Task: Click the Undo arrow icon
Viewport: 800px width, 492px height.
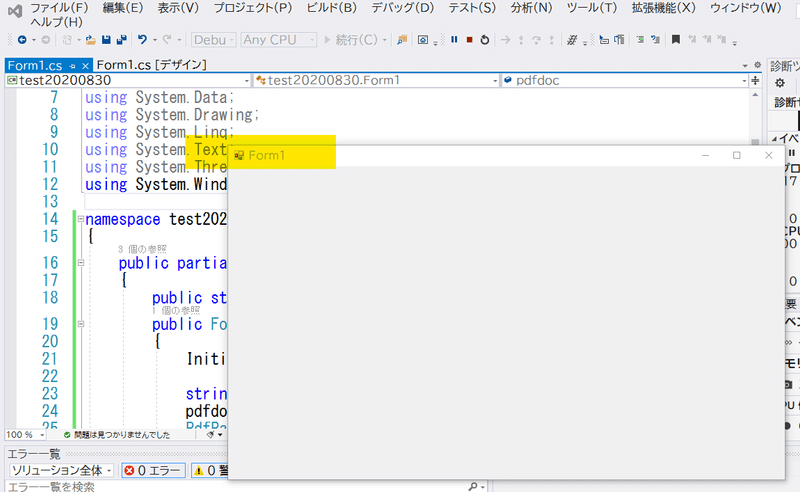Action: click(142, 39)
